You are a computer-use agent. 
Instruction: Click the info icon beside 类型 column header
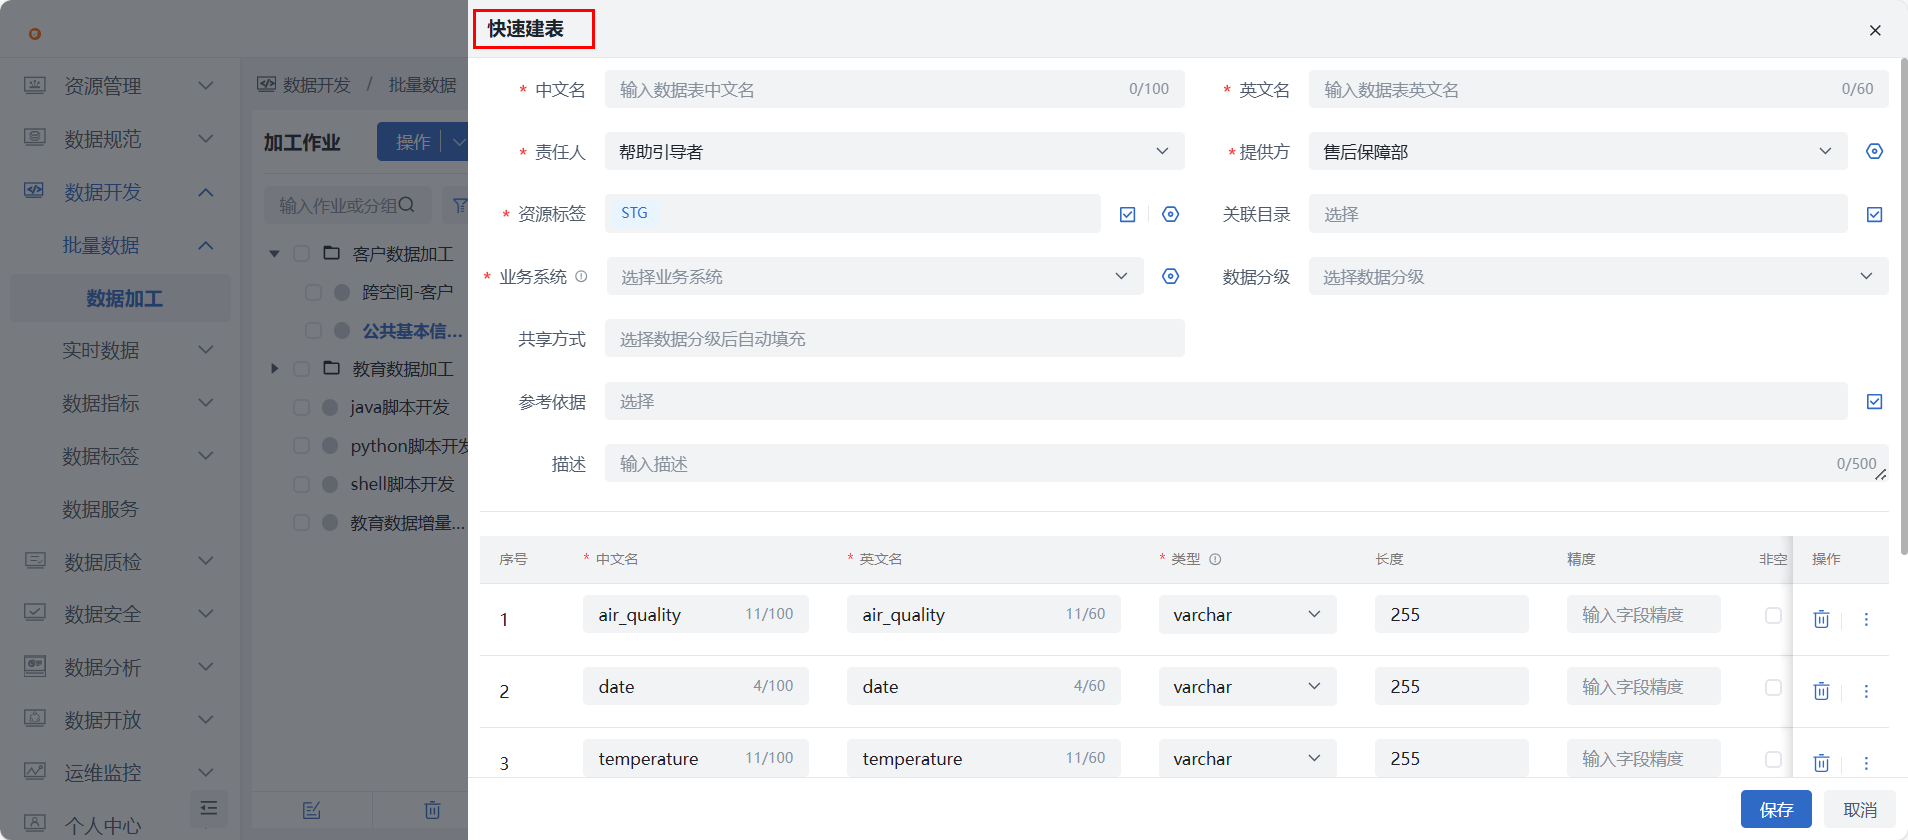click(x=1215, y=559)
